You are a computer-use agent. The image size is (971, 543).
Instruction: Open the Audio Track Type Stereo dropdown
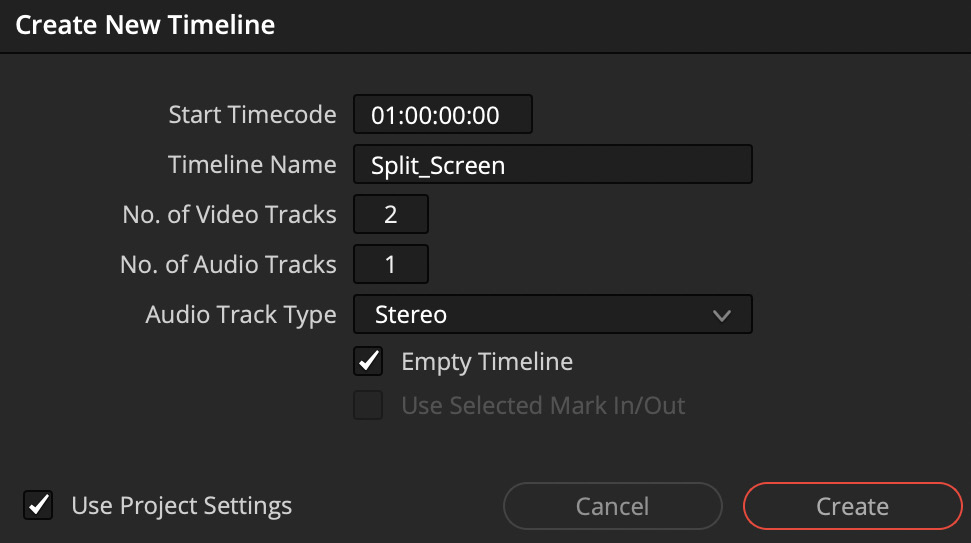tap(552, 315)
